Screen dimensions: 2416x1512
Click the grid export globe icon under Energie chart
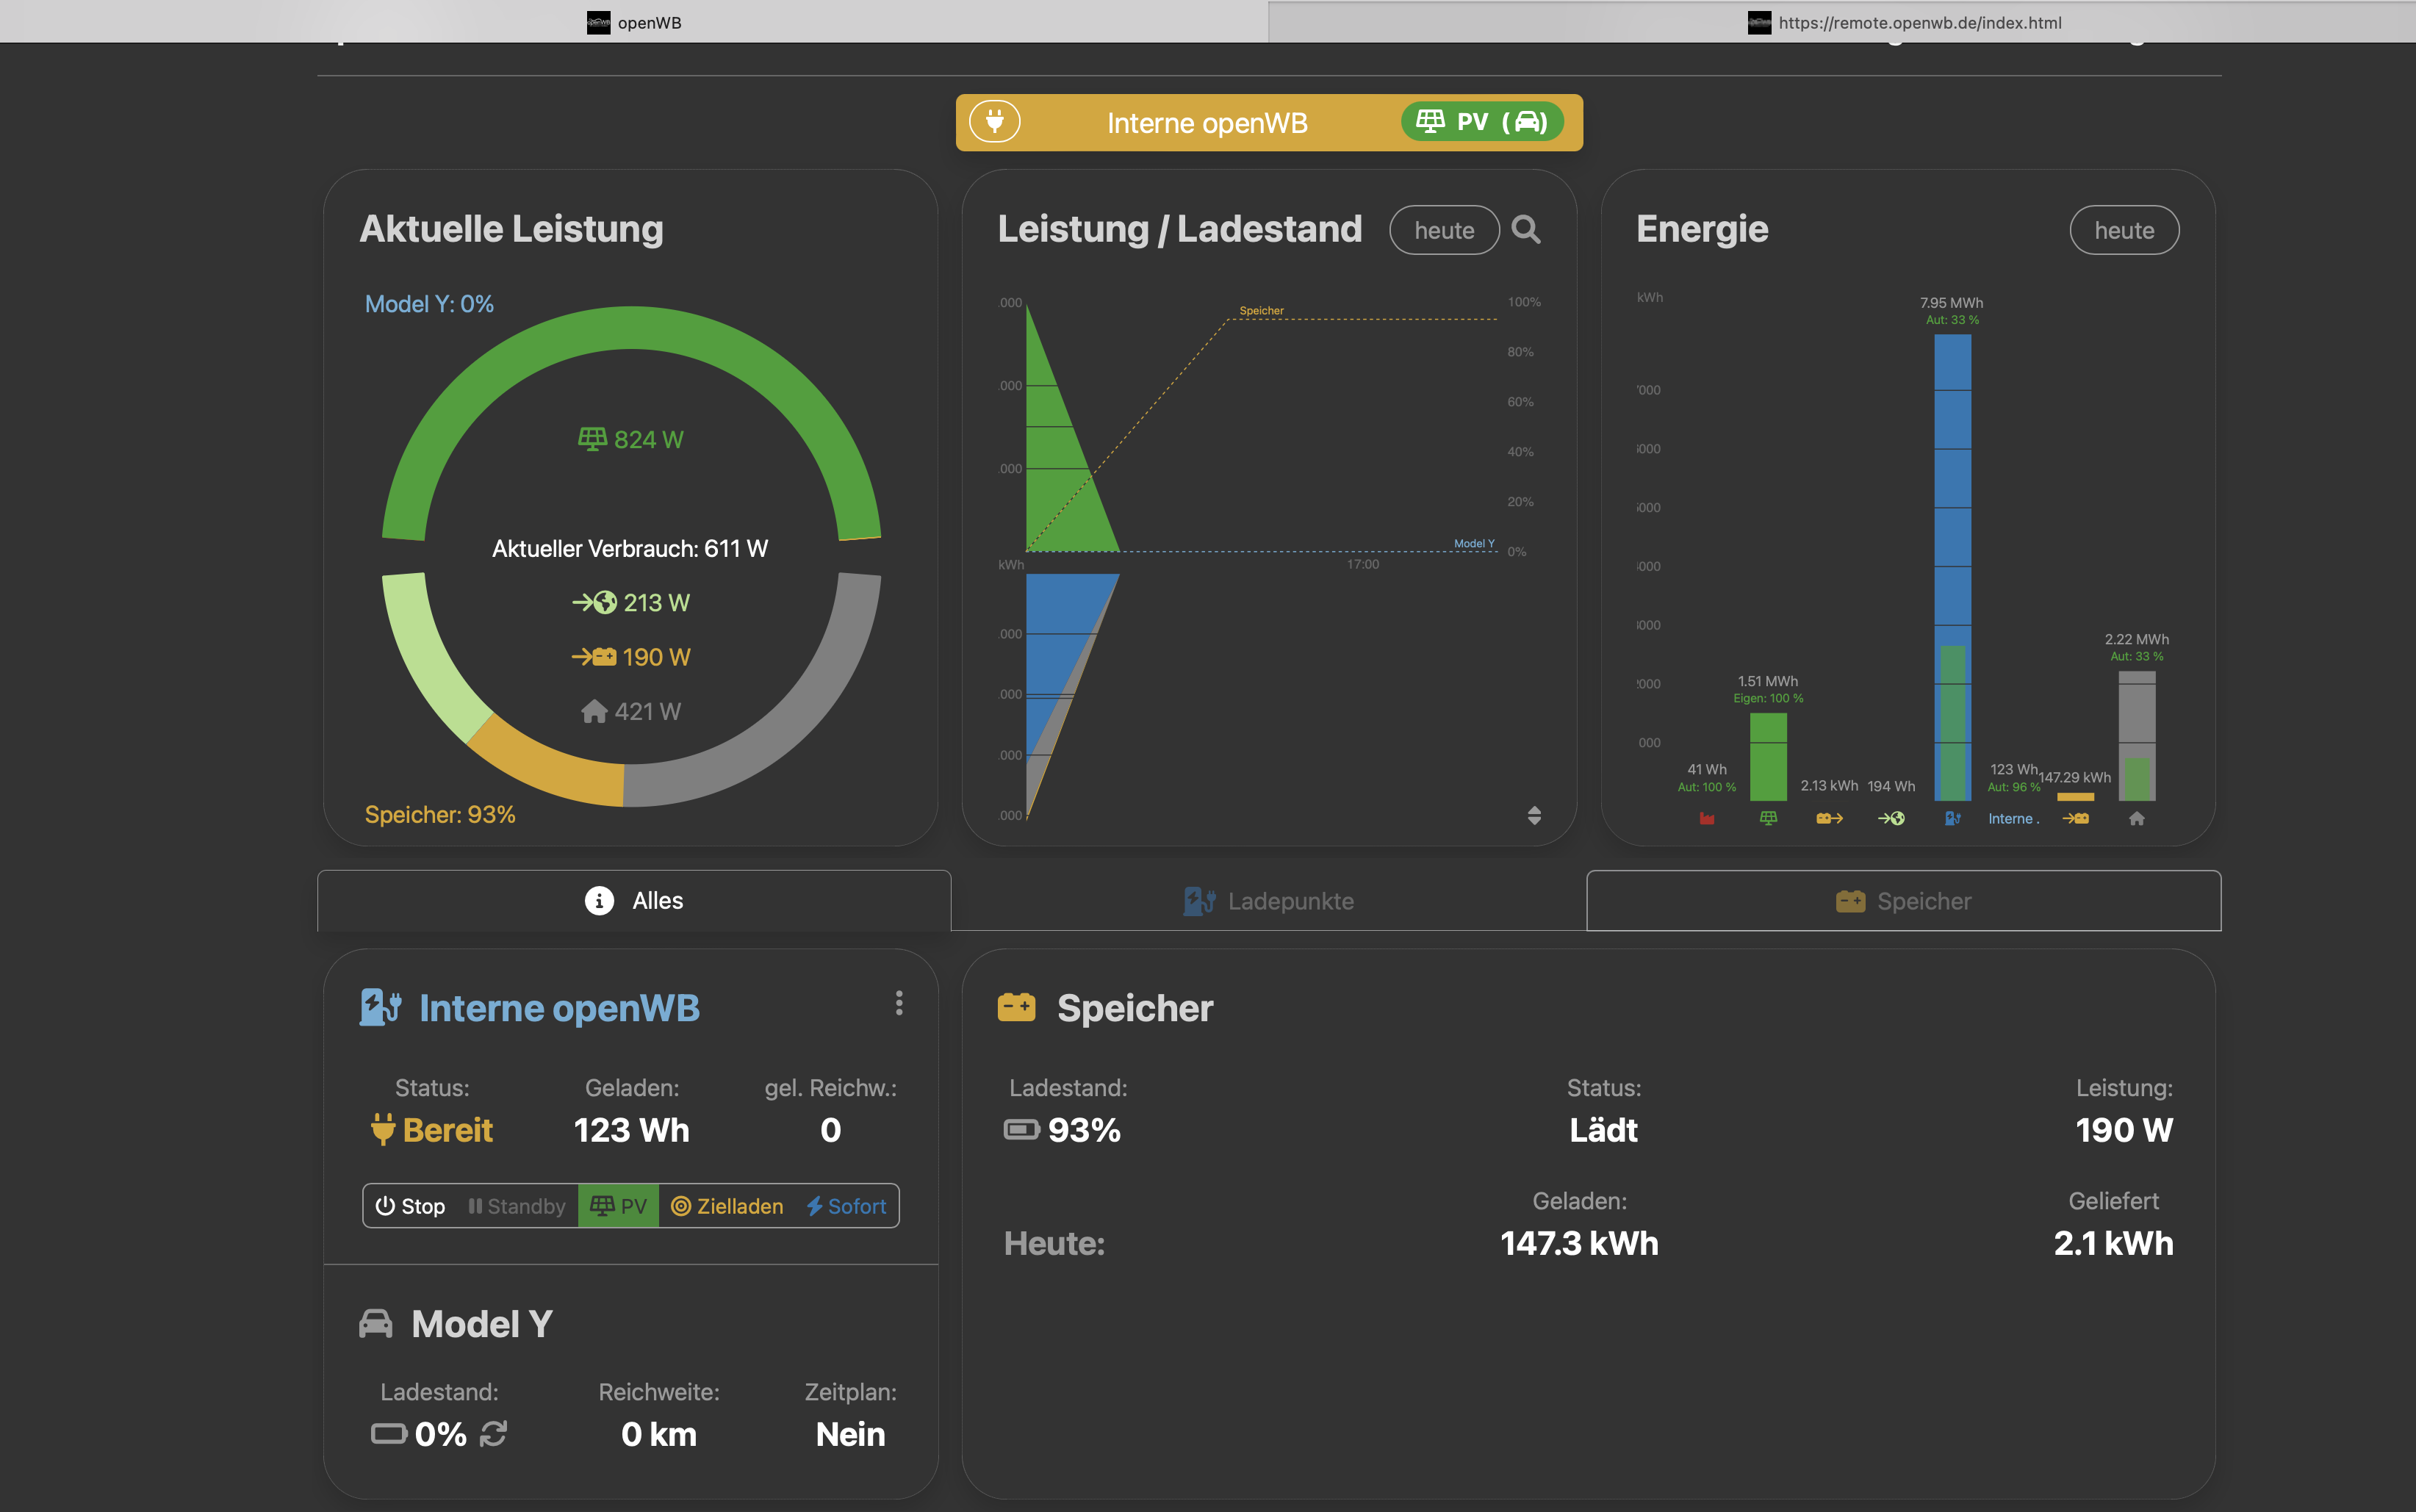point(1891,819)
